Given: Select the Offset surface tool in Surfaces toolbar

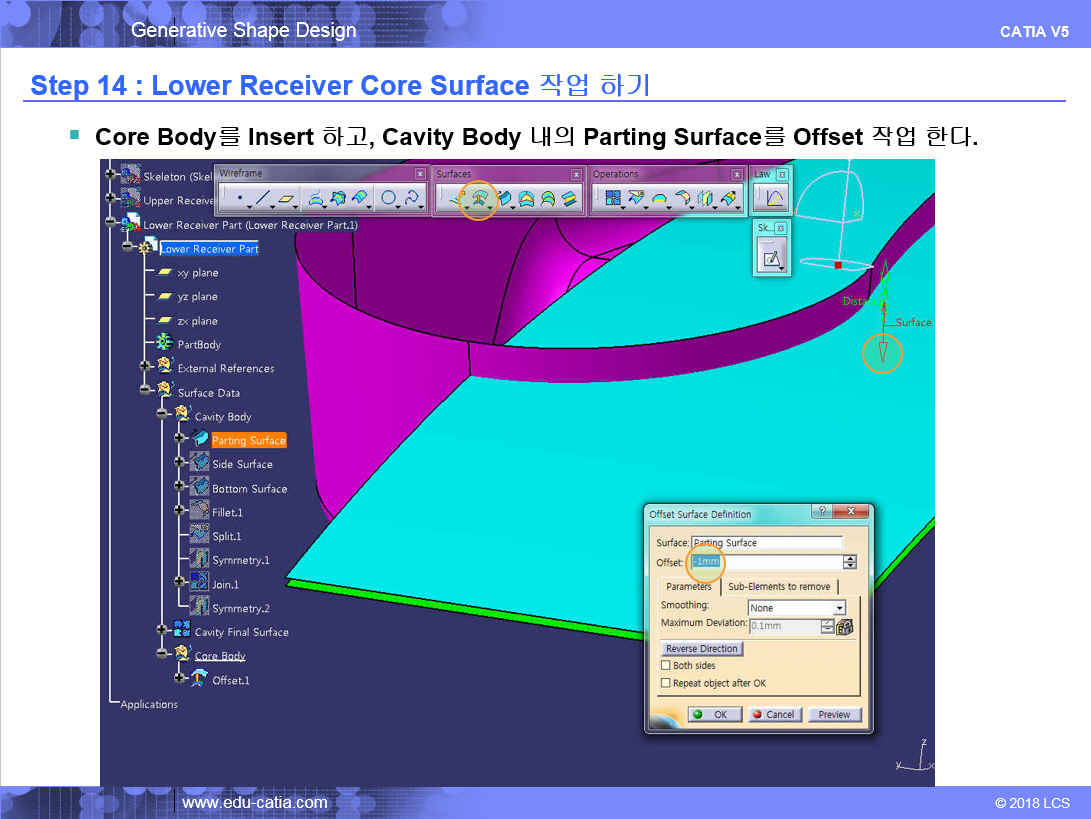Looking at the screenshot, I should [x=479, y=199].
